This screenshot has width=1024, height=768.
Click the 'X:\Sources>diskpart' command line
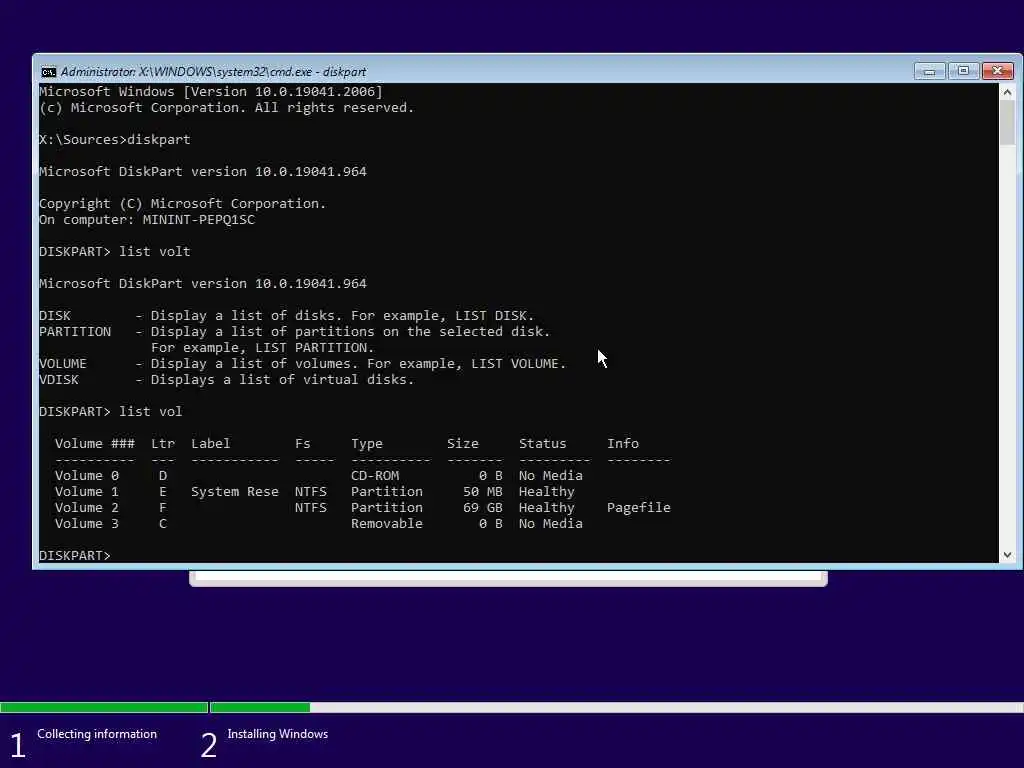(114, 139)
